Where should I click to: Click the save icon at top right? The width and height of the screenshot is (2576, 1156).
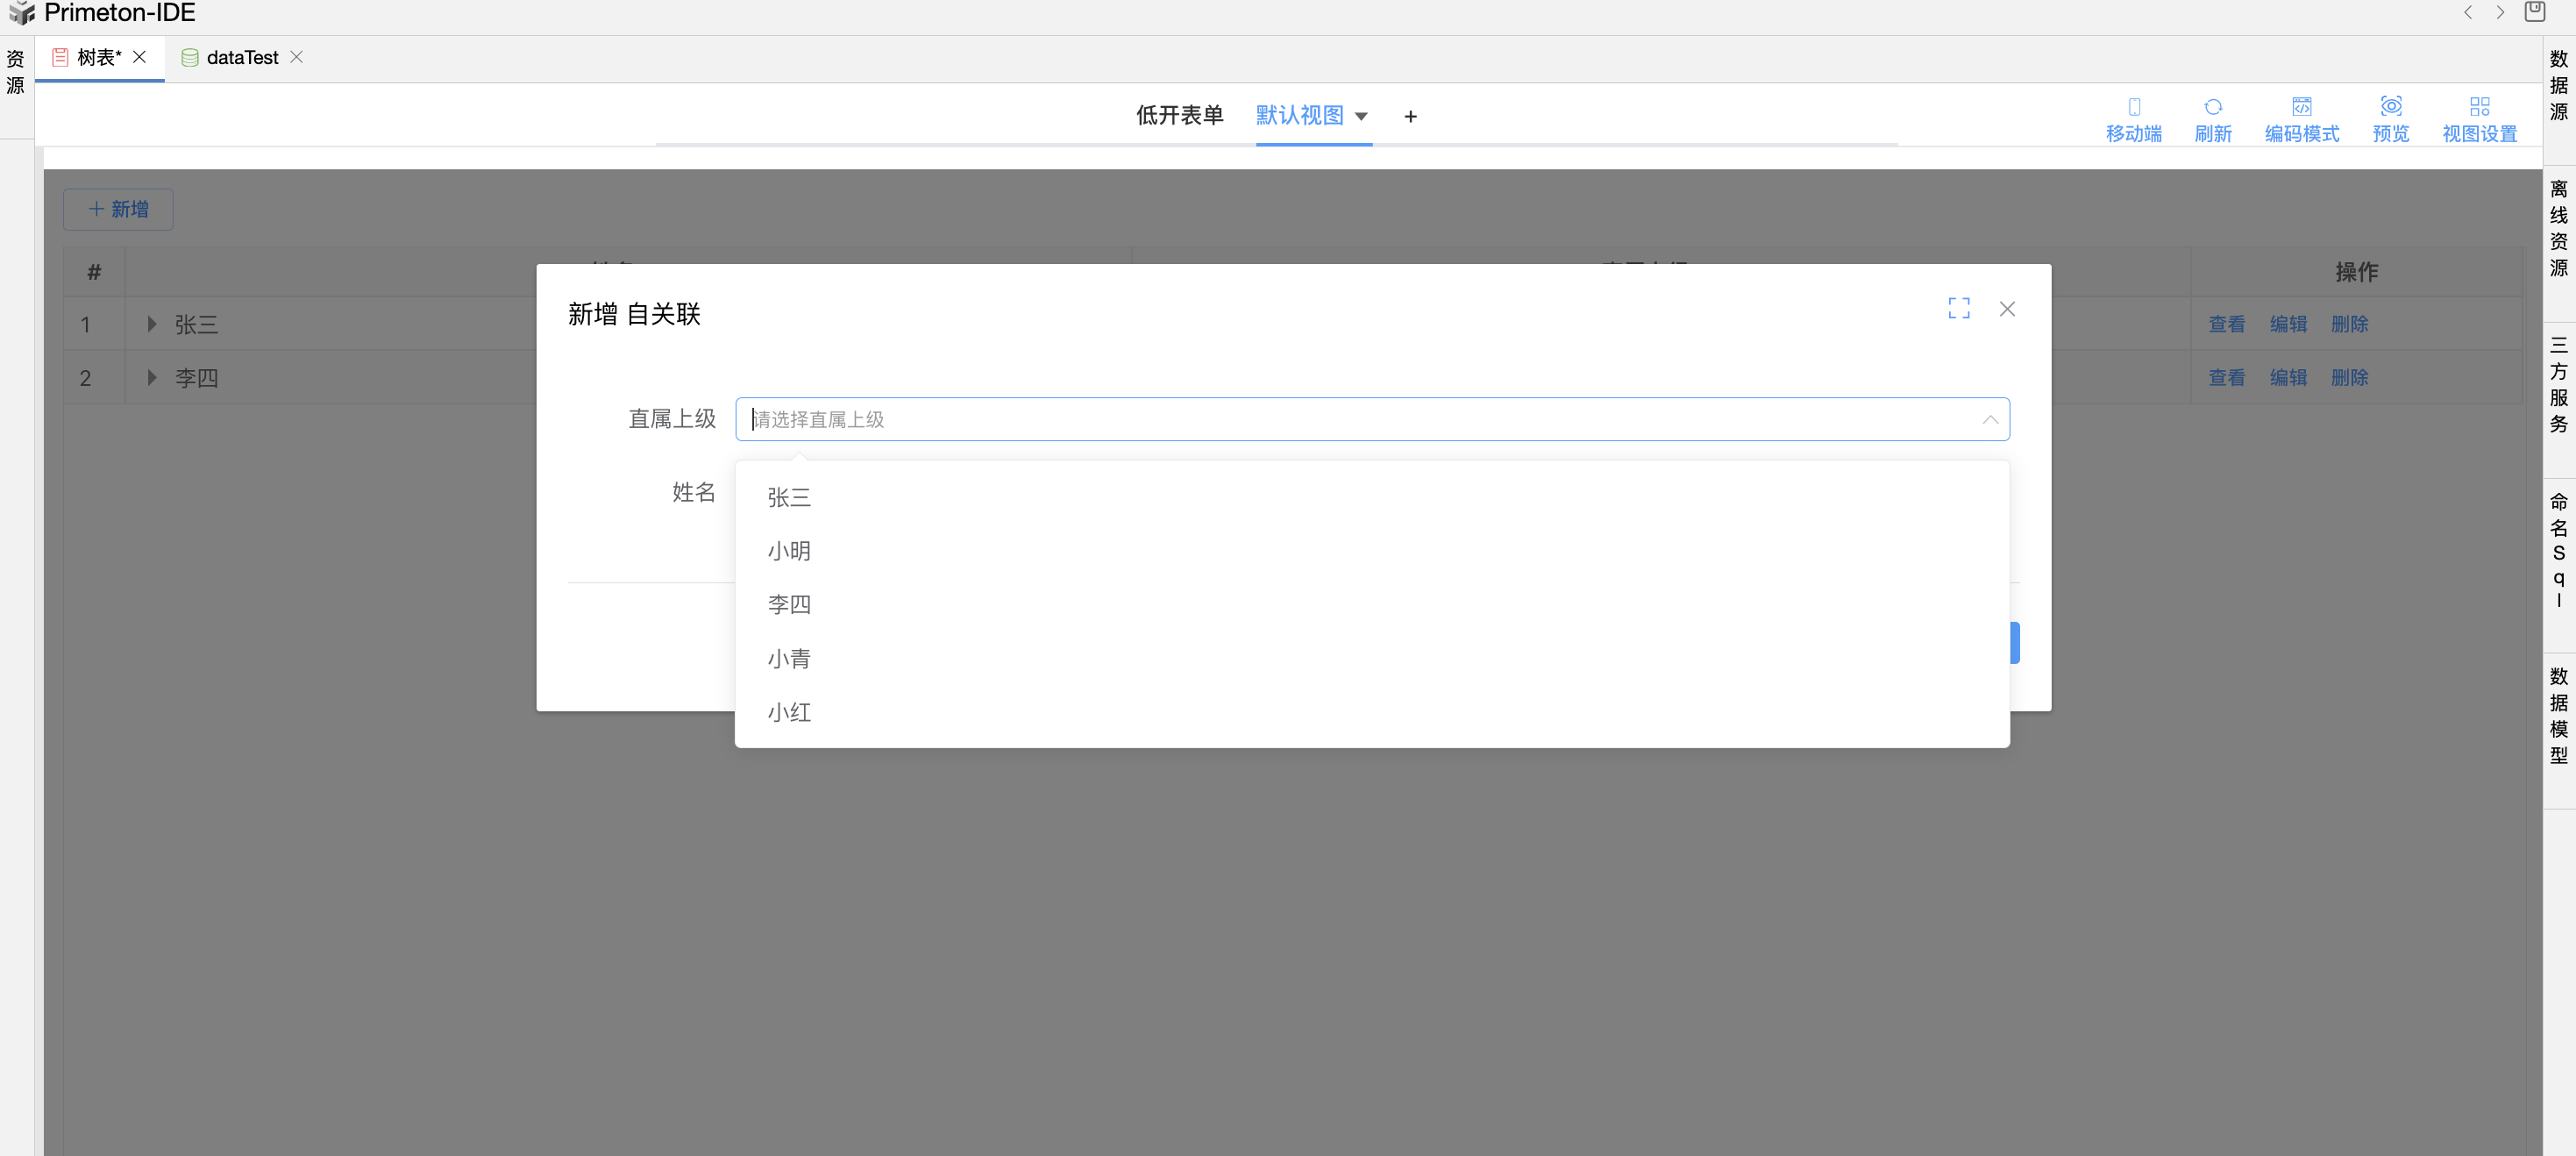pos(2534,12)
